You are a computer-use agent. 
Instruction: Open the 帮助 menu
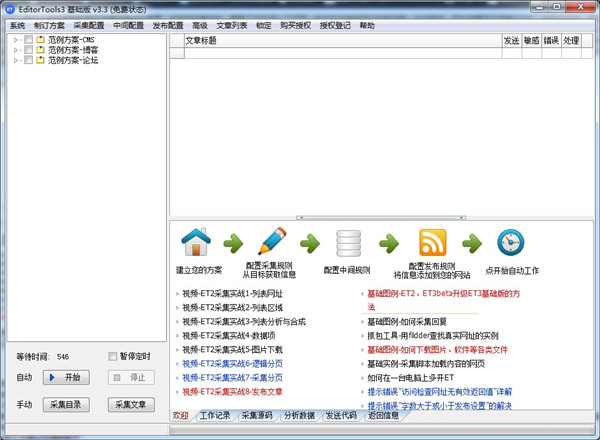367,26
